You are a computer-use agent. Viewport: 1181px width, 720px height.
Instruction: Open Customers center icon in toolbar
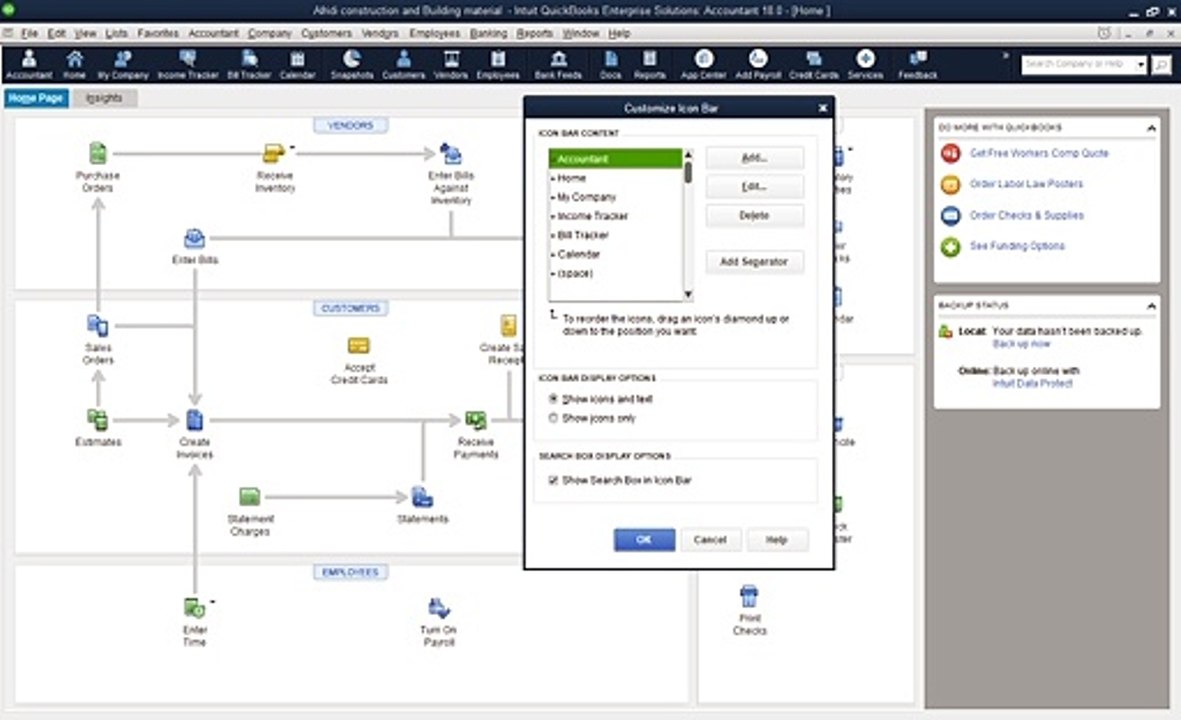point(404,64)
